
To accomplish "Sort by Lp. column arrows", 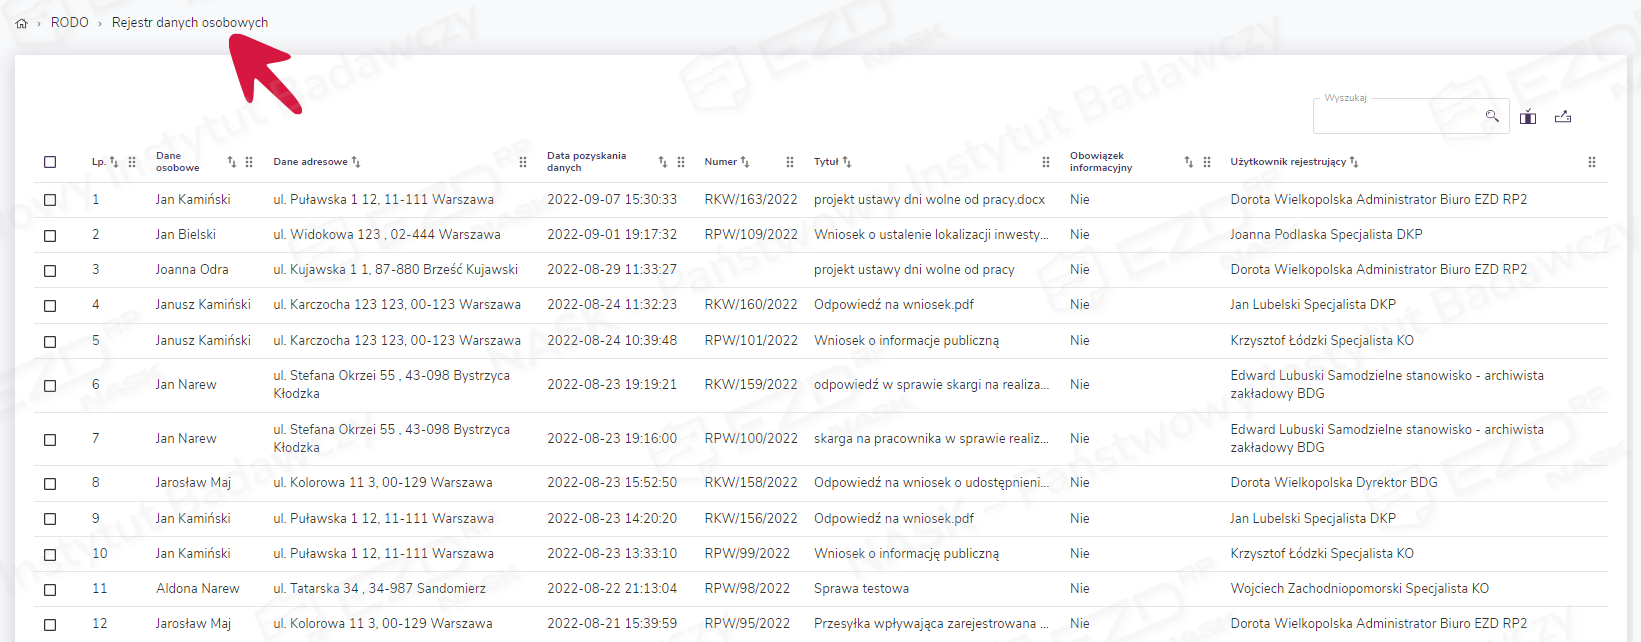I will (114, 162).
